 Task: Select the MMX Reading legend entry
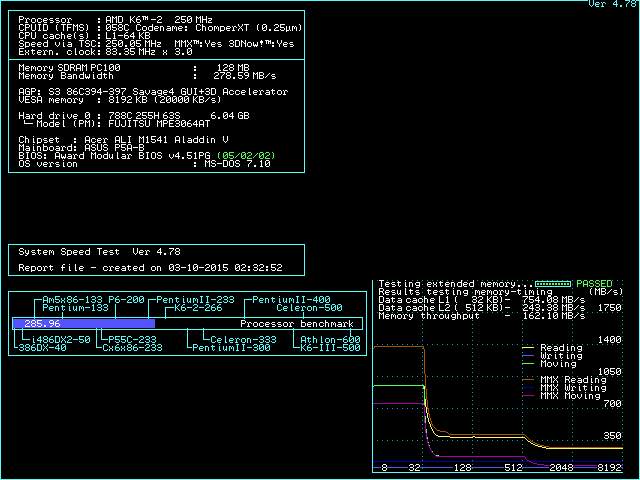(x=572, y=379)
